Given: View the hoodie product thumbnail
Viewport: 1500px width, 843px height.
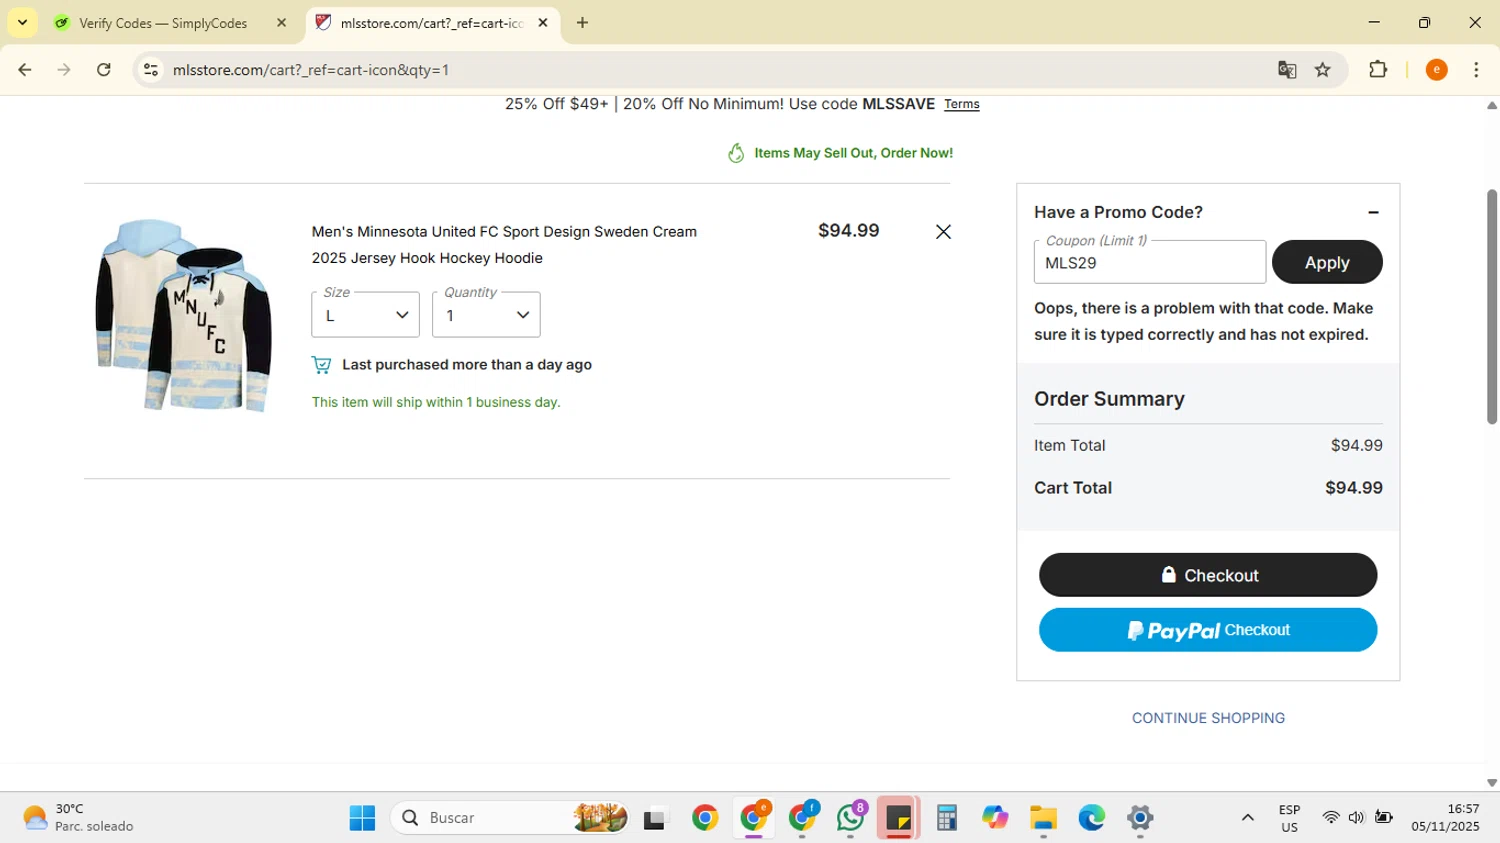Looking at the screenshot, I should 184,315.
